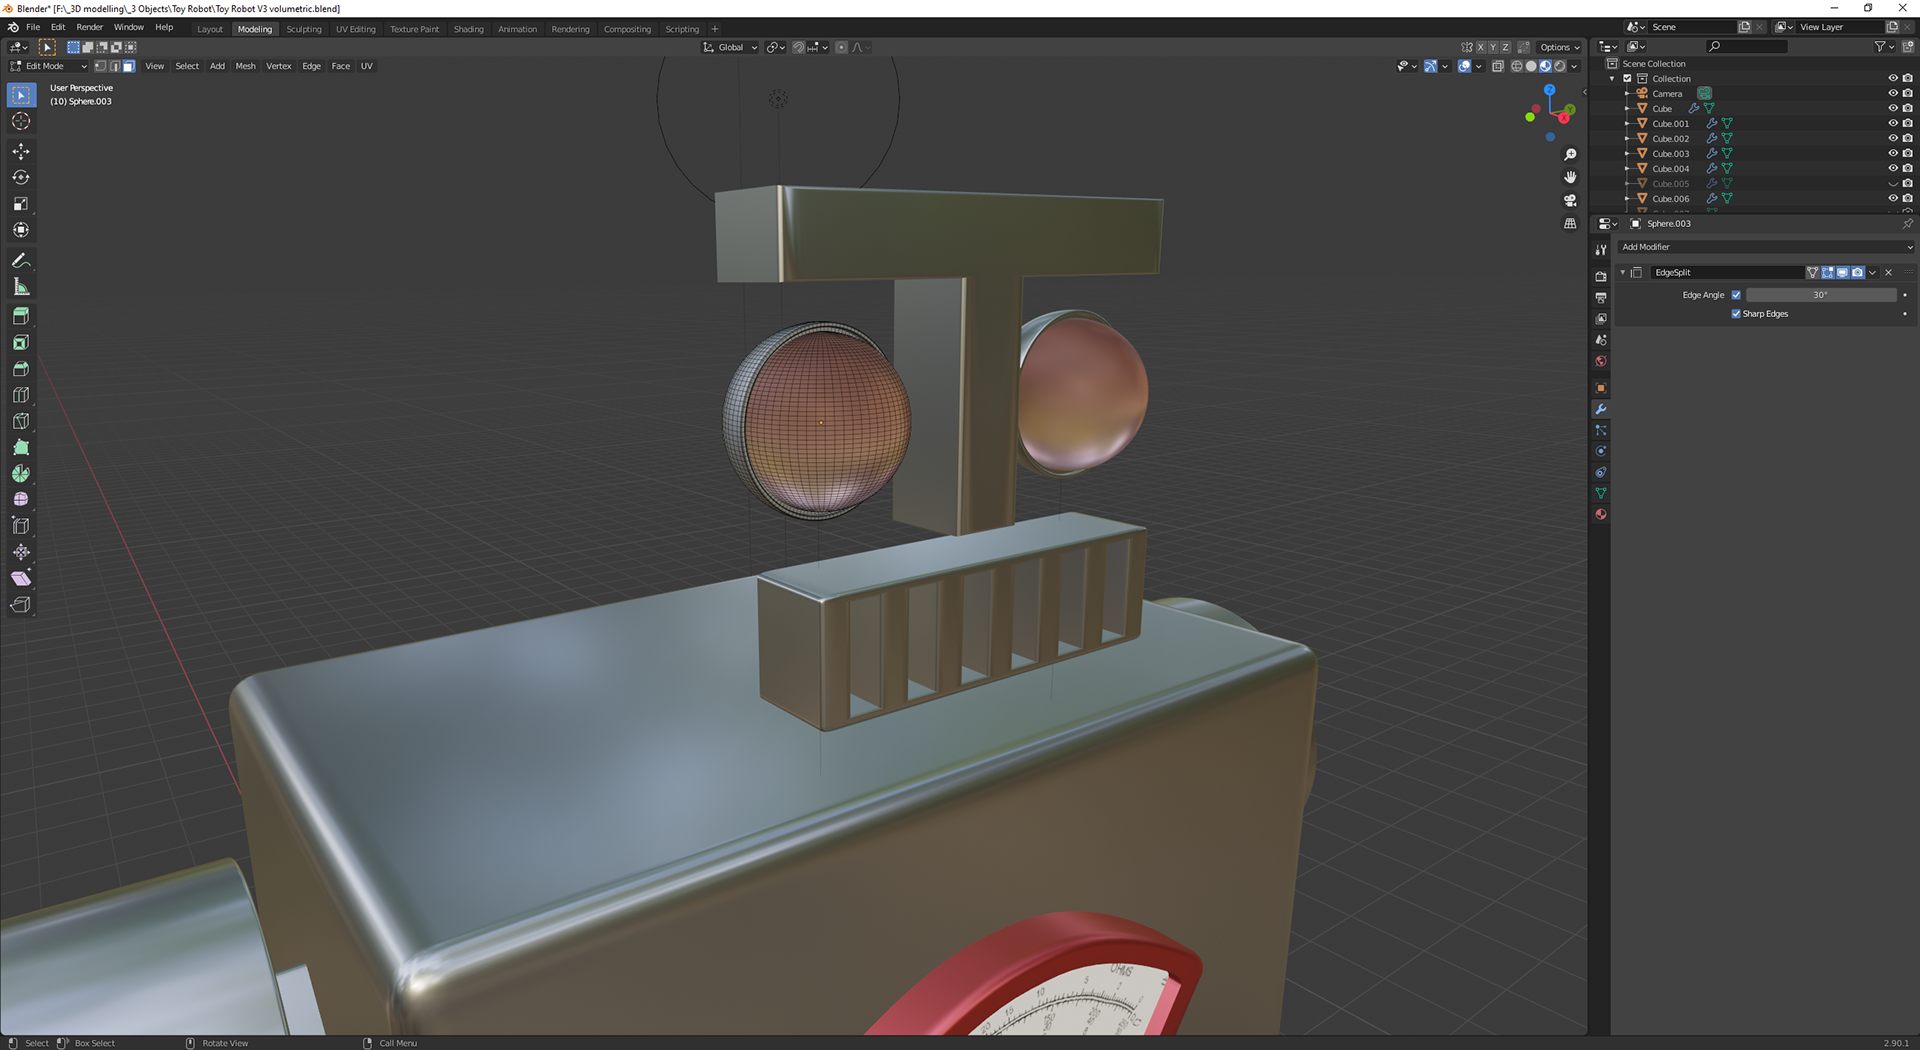
Task: Hide Camera using its eye icon
Action: 1892,93
